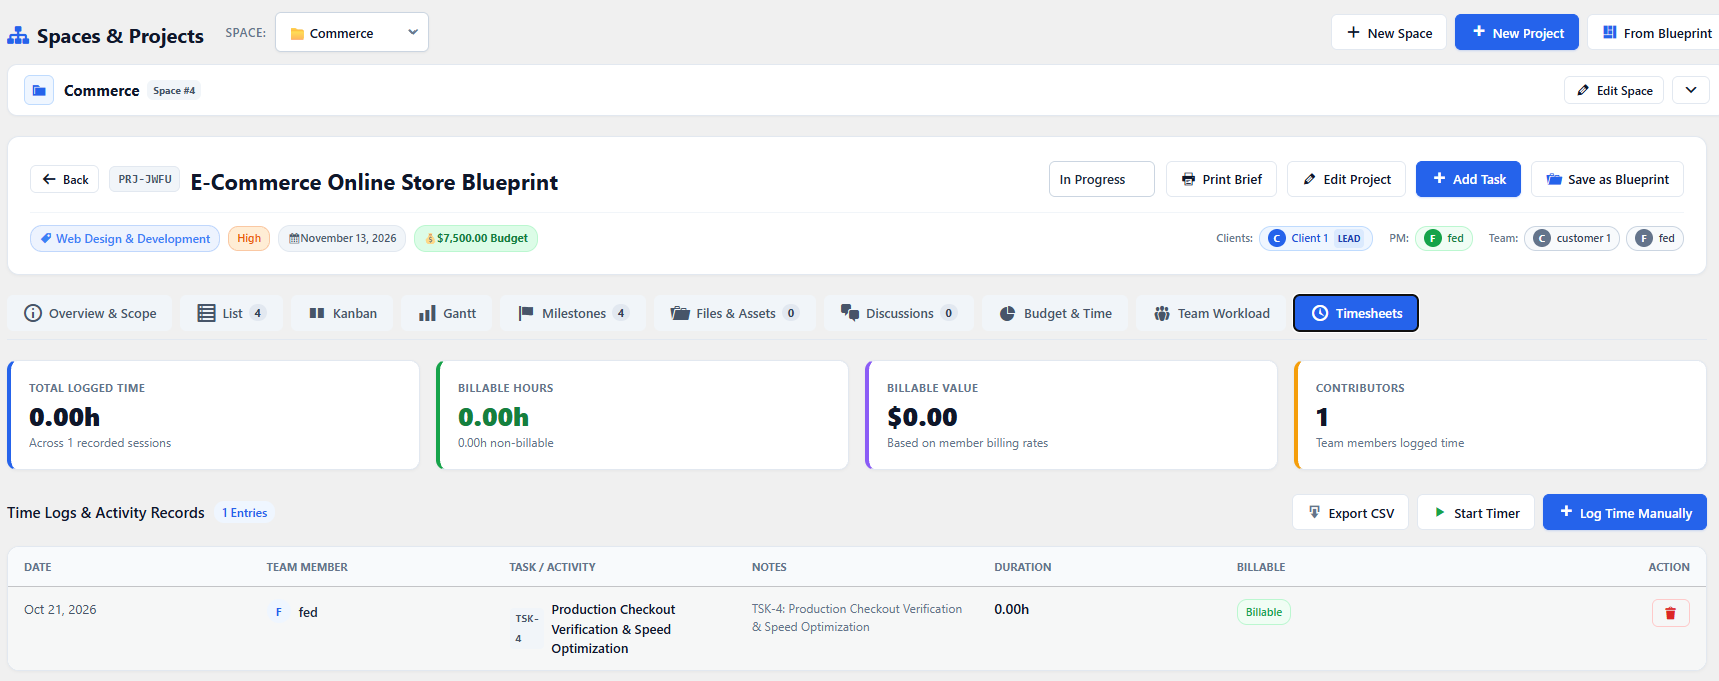The width and height of the screenshot is (1719, 681).
Task: Click the Print Brief button
Action: pos(1221,179)
